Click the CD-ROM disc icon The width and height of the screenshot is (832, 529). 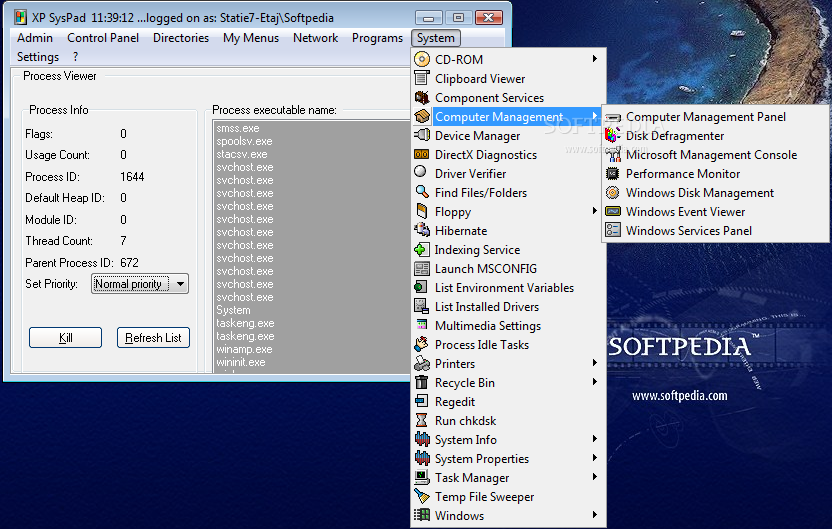pyautogui.click(x=422, y=59)
